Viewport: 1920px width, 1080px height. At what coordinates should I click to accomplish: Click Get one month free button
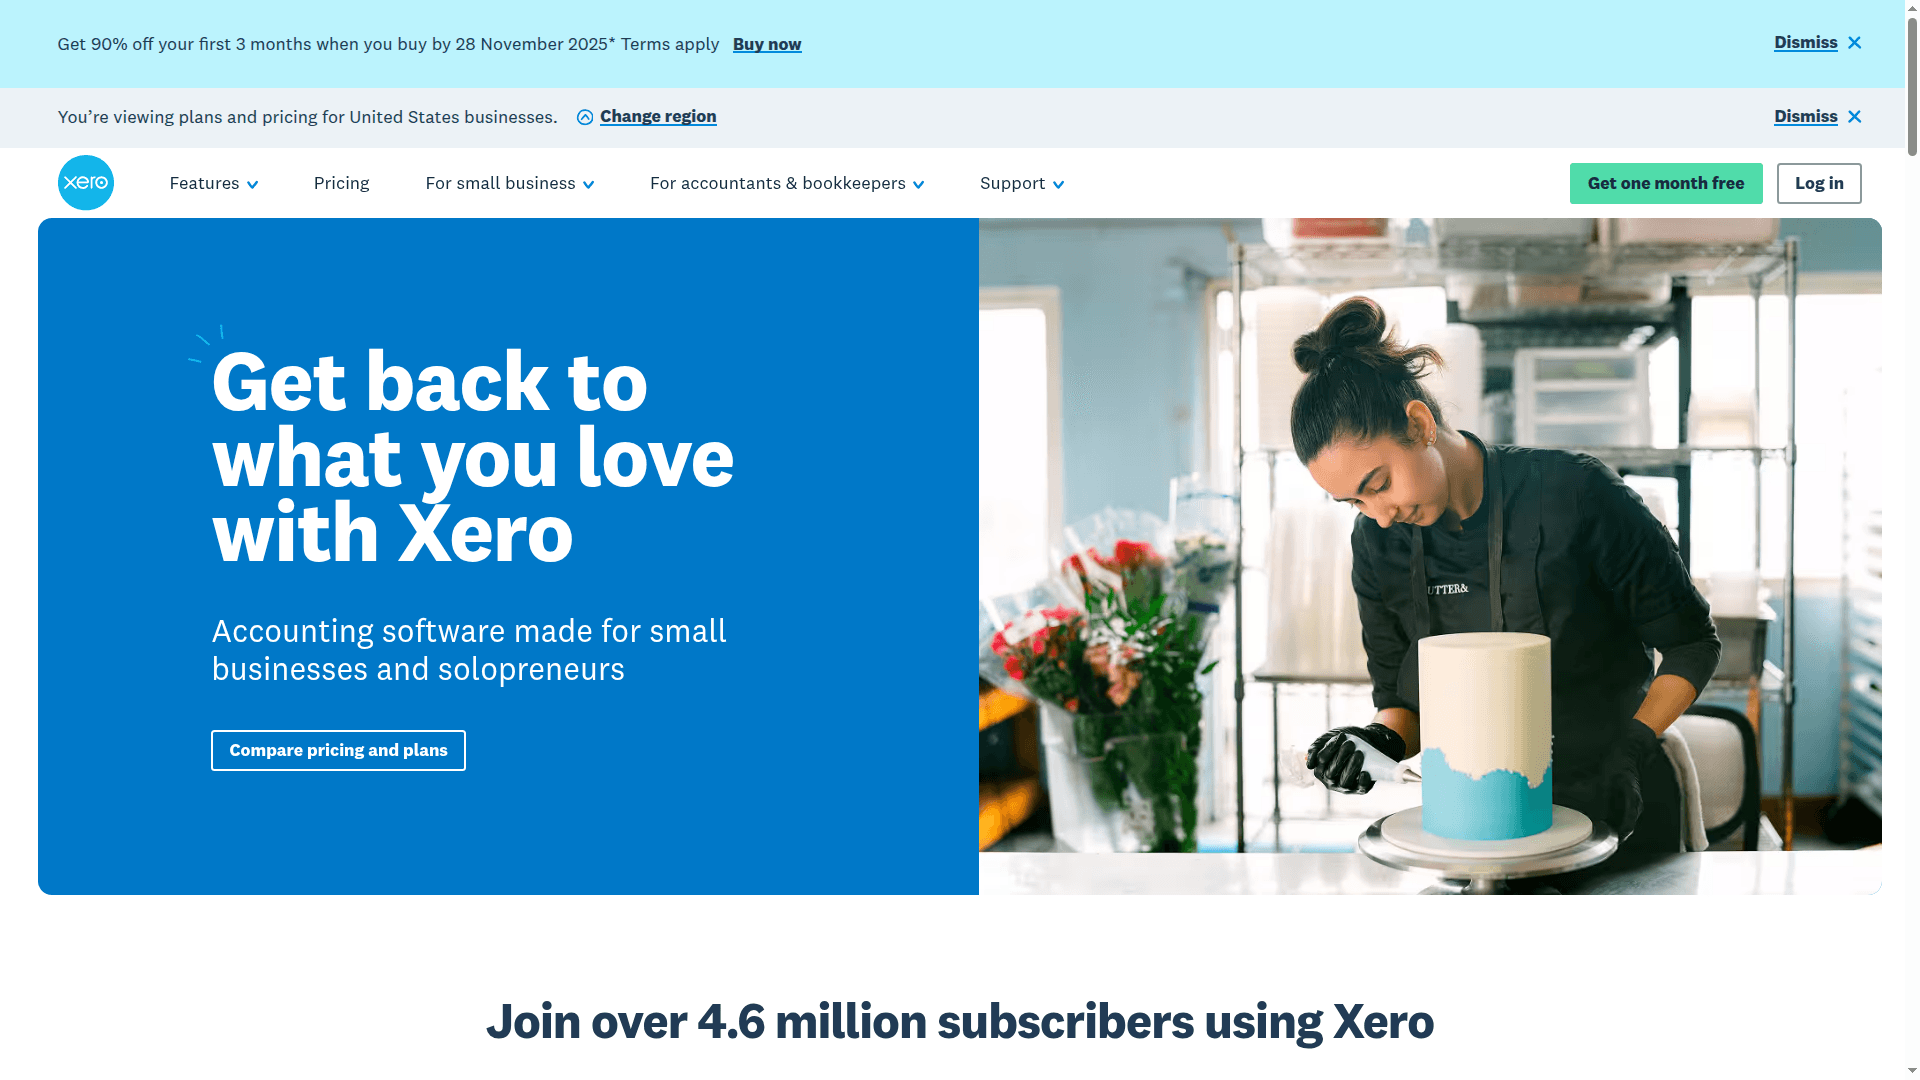pyautogui.click(x=1666, y=183)
